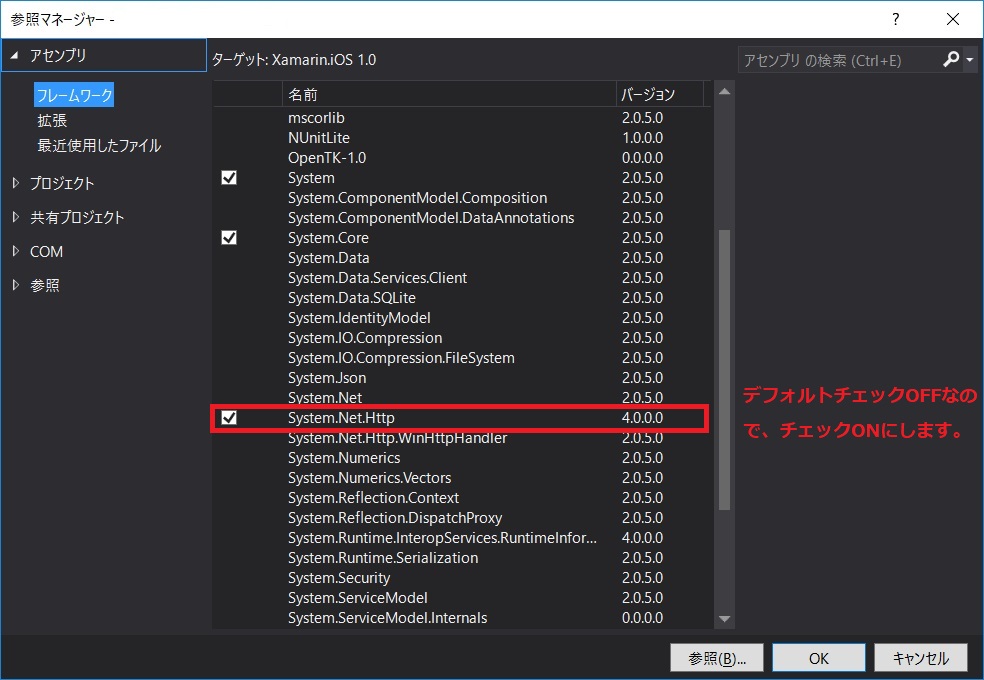
Task: Close the 参照マネージャー dialog
Action: 953,19
